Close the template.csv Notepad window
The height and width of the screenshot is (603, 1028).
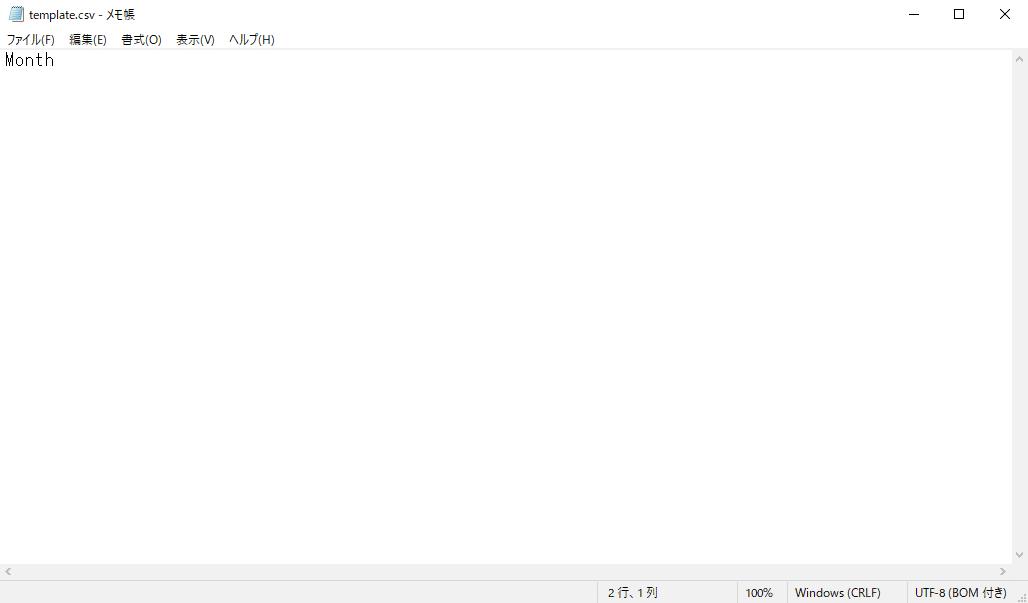[x=1004, y=14]
